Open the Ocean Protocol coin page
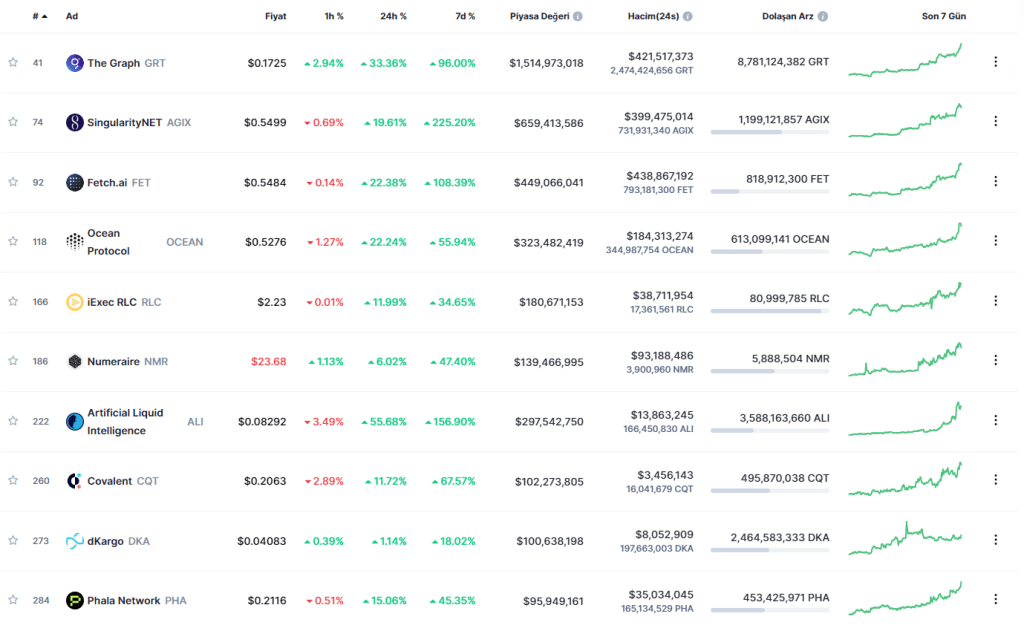The width and height of the screenshot is (1024, 628). pyautogui.click(x=108, y=242)
